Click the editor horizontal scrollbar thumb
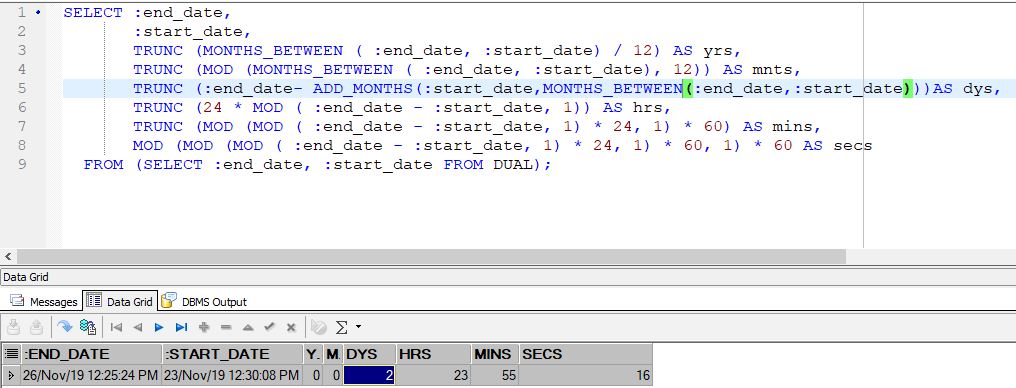Viewport: 1016px width, 388px height. tap(432, 257)
